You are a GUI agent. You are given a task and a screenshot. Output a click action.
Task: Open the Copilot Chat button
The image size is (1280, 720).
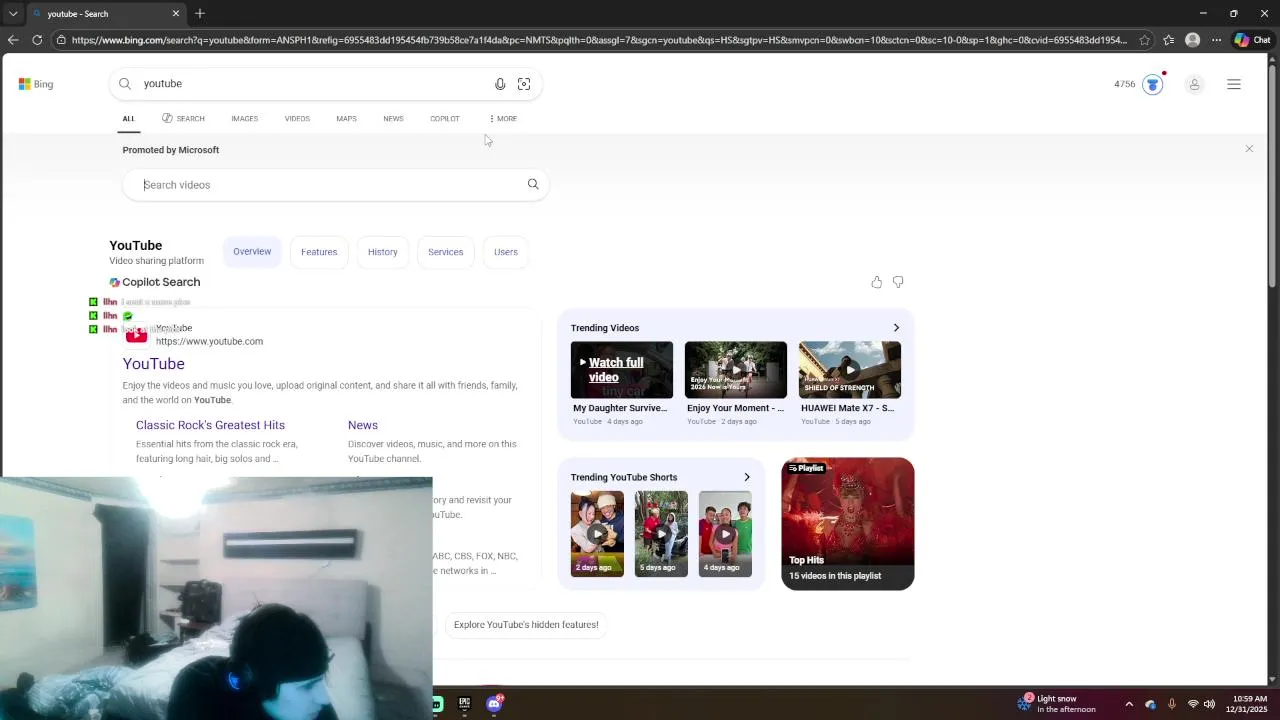(x=1252, y=40)
